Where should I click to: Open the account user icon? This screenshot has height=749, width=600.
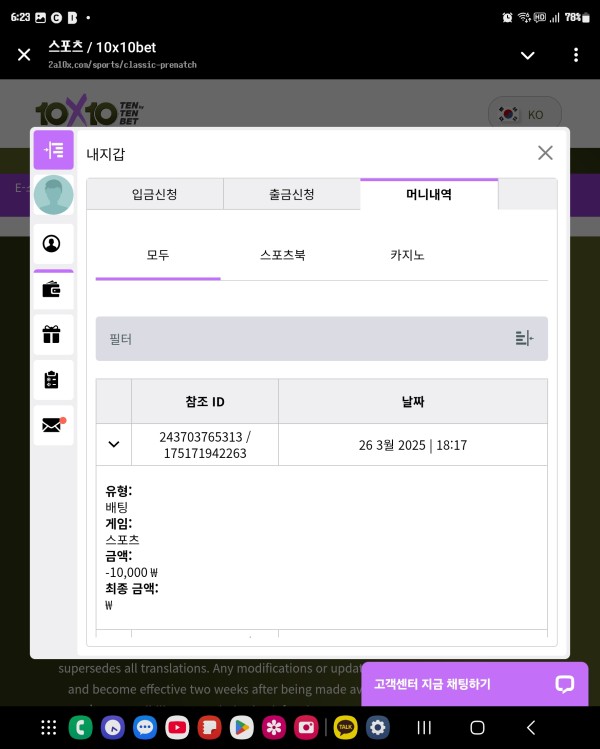(x=53, y=243)
